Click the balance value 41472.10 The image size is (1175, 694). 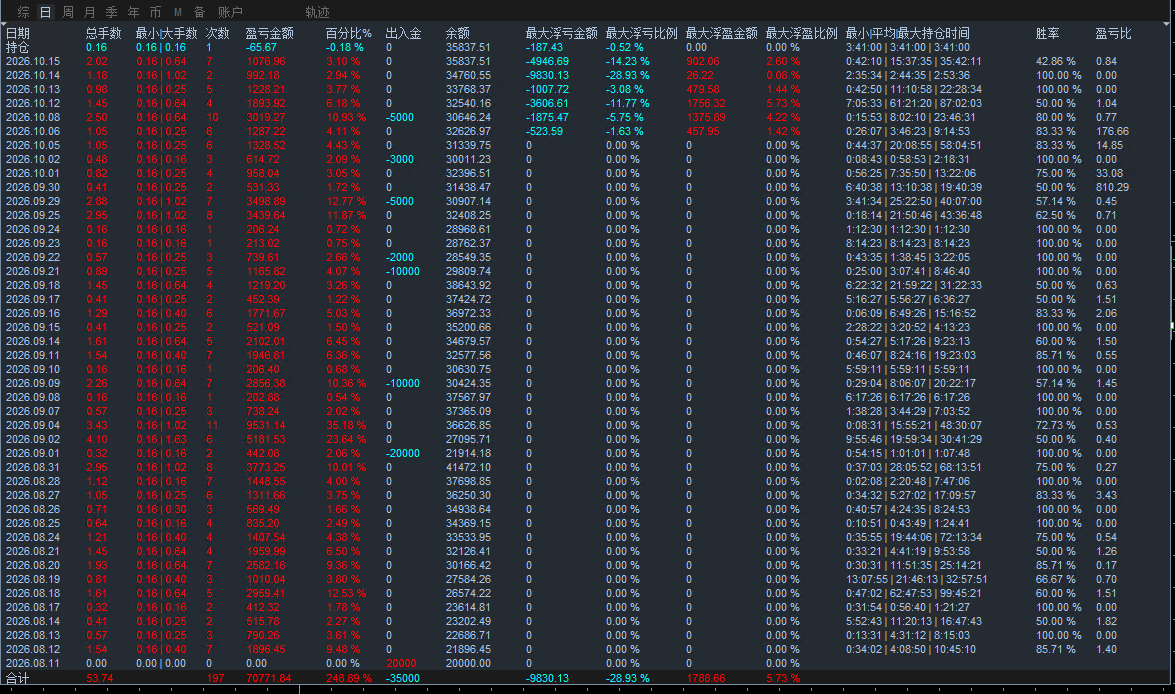click(x=468, y=467)
